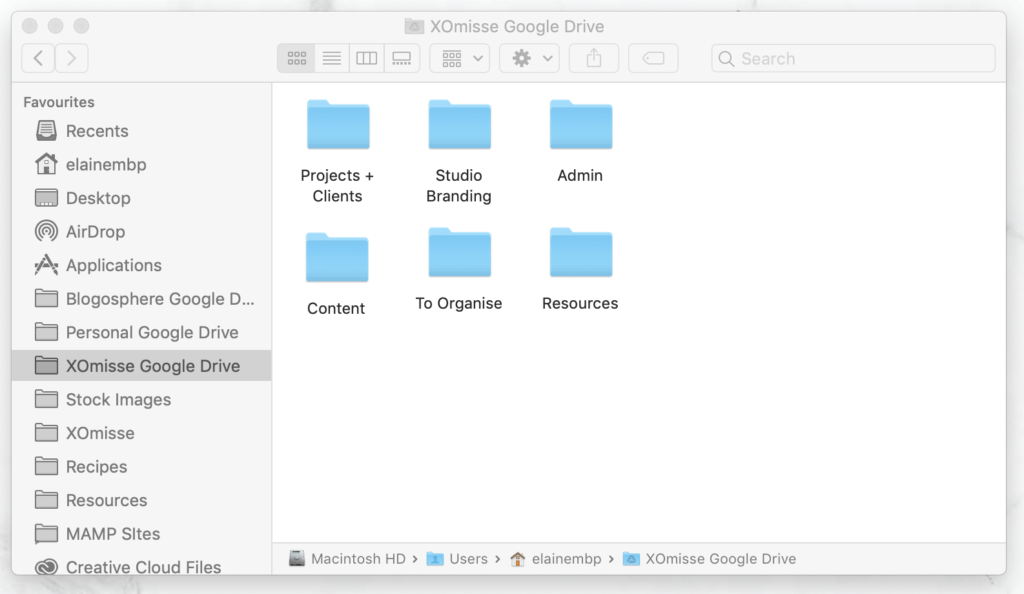This screenshot has height=594, width=1024.
Task: Open Desktop from the sidebar
Action: click(141, 198)
